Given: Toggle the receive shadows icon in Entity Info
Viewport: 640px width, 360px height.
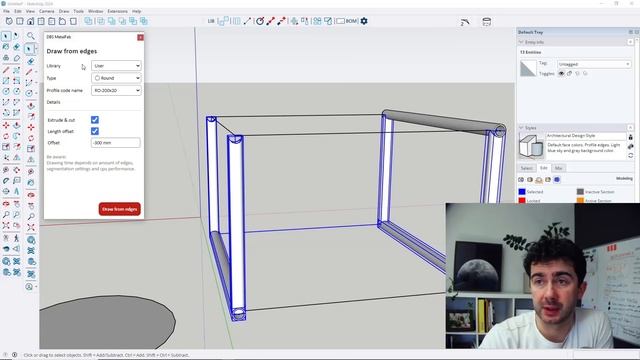Looking at the screenshot, I should pyautogui.click(x=577, y=73).
